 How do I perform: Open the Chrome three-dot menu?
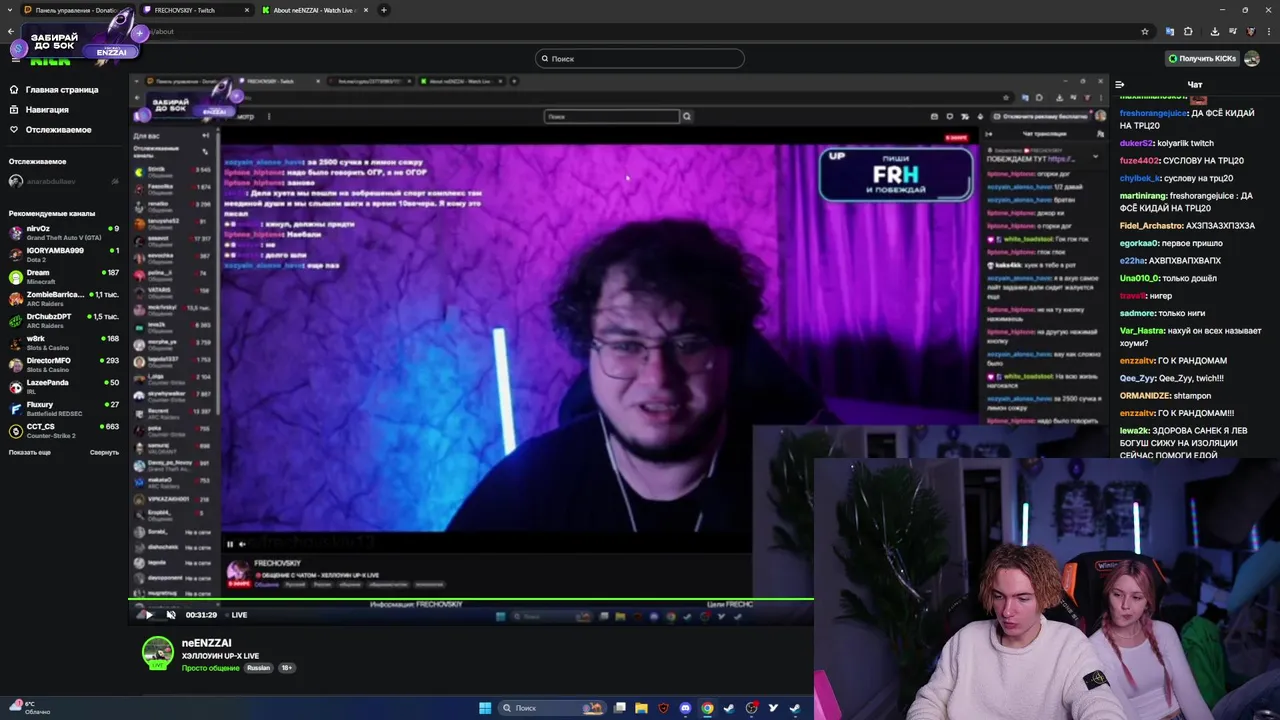point(1270,31)
